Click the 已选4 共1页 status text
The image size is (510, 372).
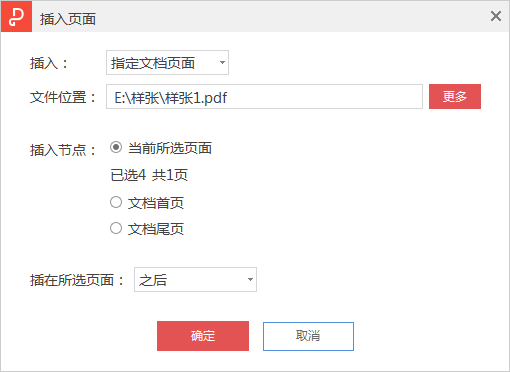click(x=149, y=175)
